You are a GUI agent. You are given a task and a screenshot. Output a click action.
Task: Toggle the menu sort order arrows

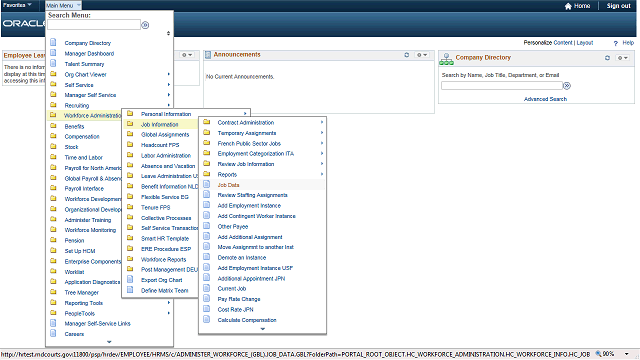click(x=168, y=33)
